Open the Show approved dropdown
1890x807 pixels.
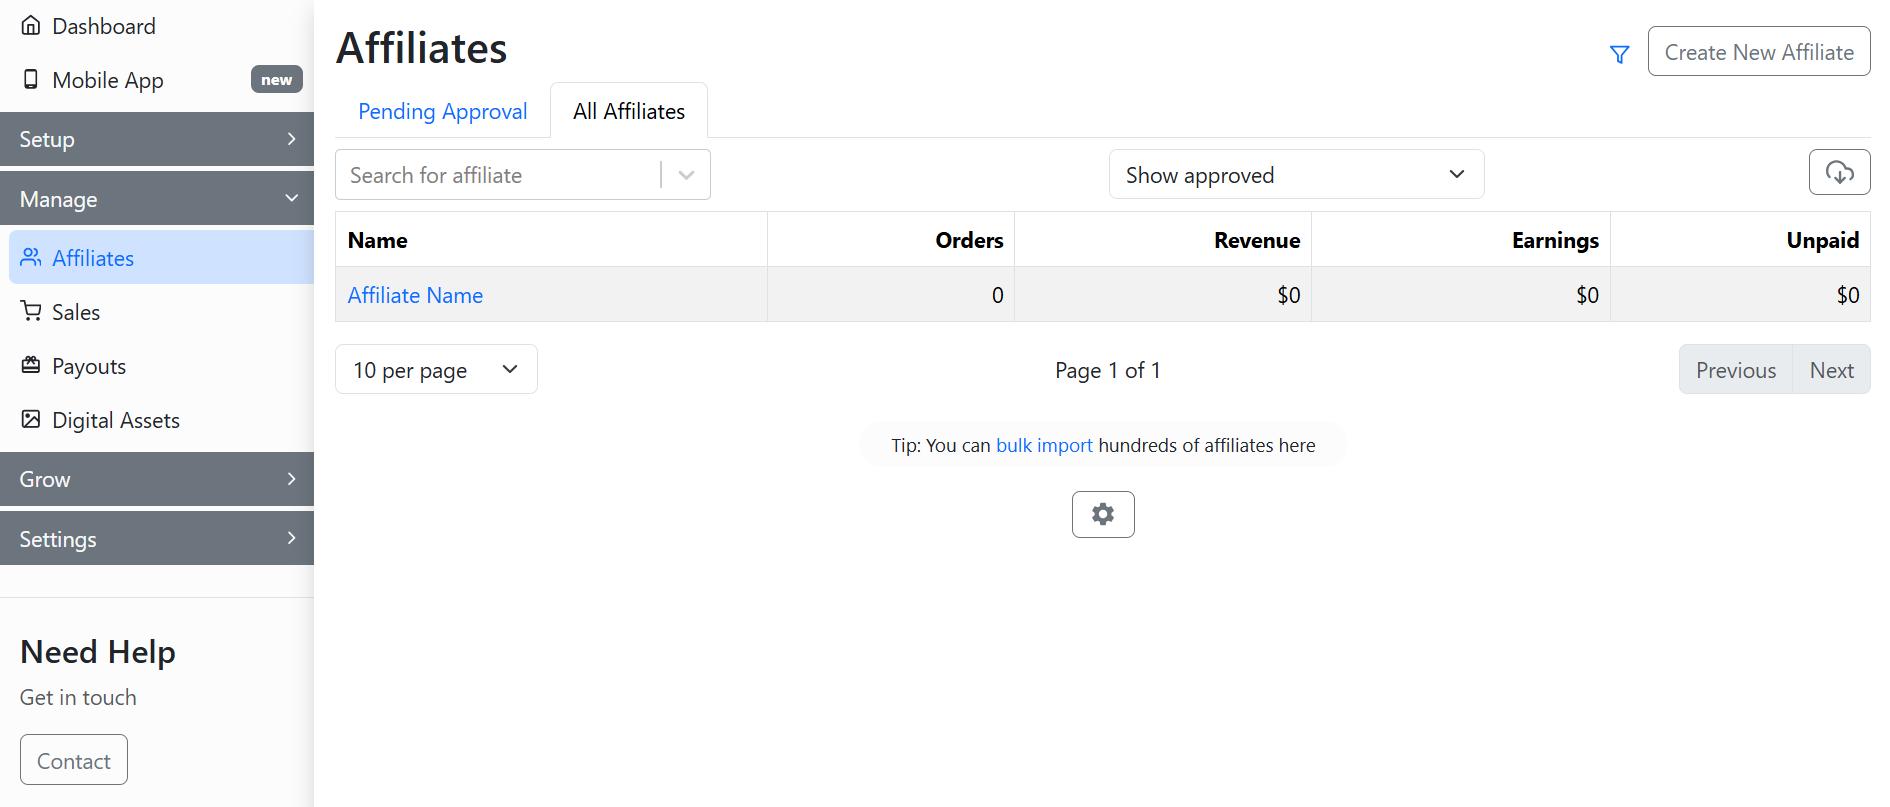[1295, 175]
